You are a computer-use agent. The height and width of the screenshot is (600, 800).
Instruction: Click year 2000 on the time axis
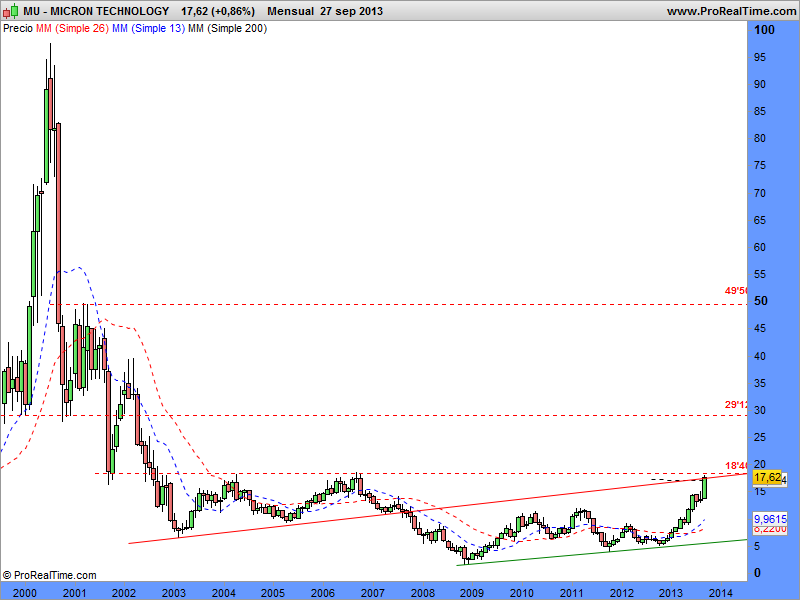pyautogui.click(x=24, y=593)
